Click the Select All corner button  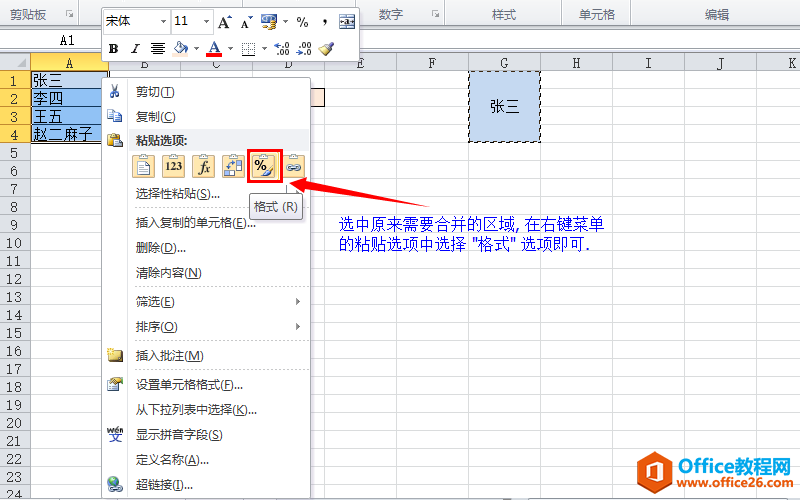point(15,62)
